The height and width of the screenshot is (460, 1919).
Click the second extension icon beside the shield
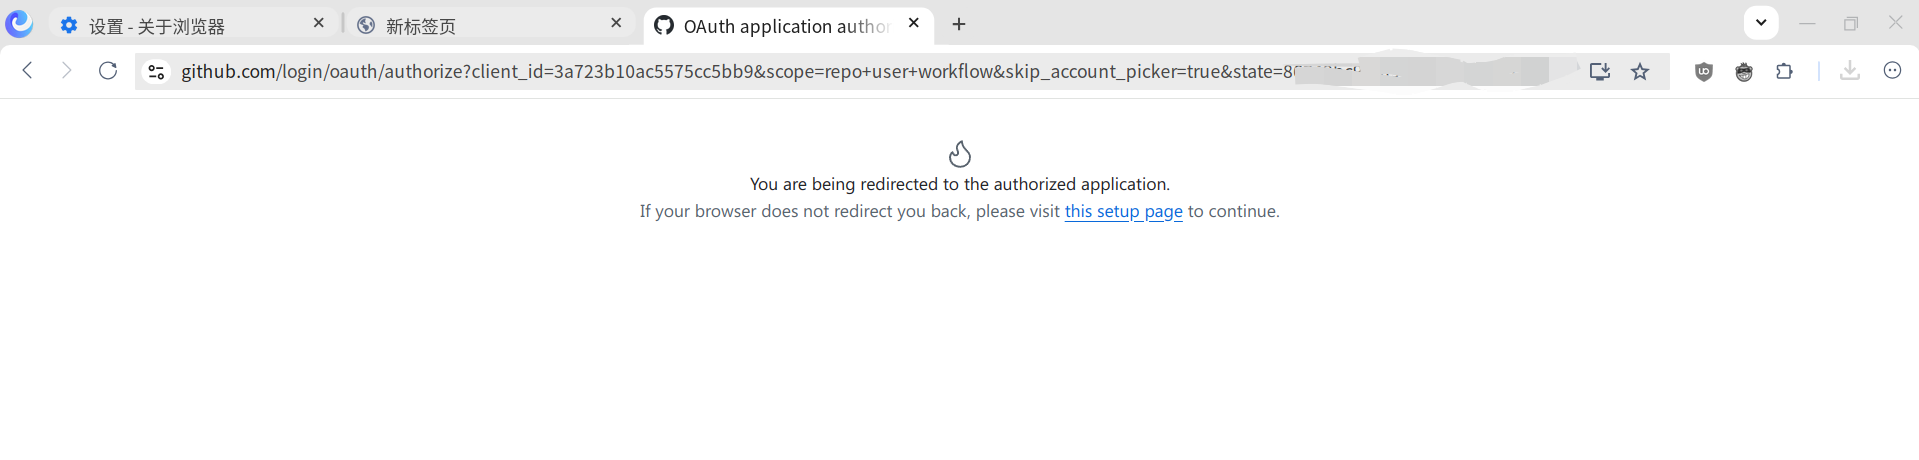point(1744,71)
